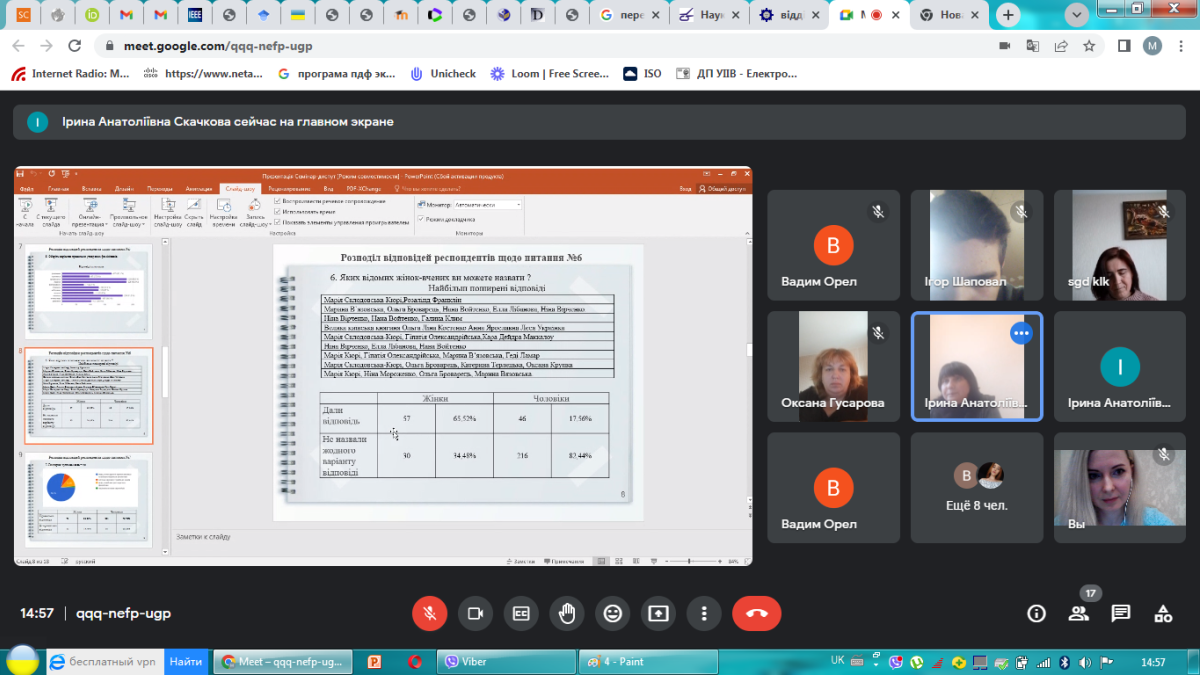Show the participants list panel
The image size is (1200, 675).
[1078, 613]
